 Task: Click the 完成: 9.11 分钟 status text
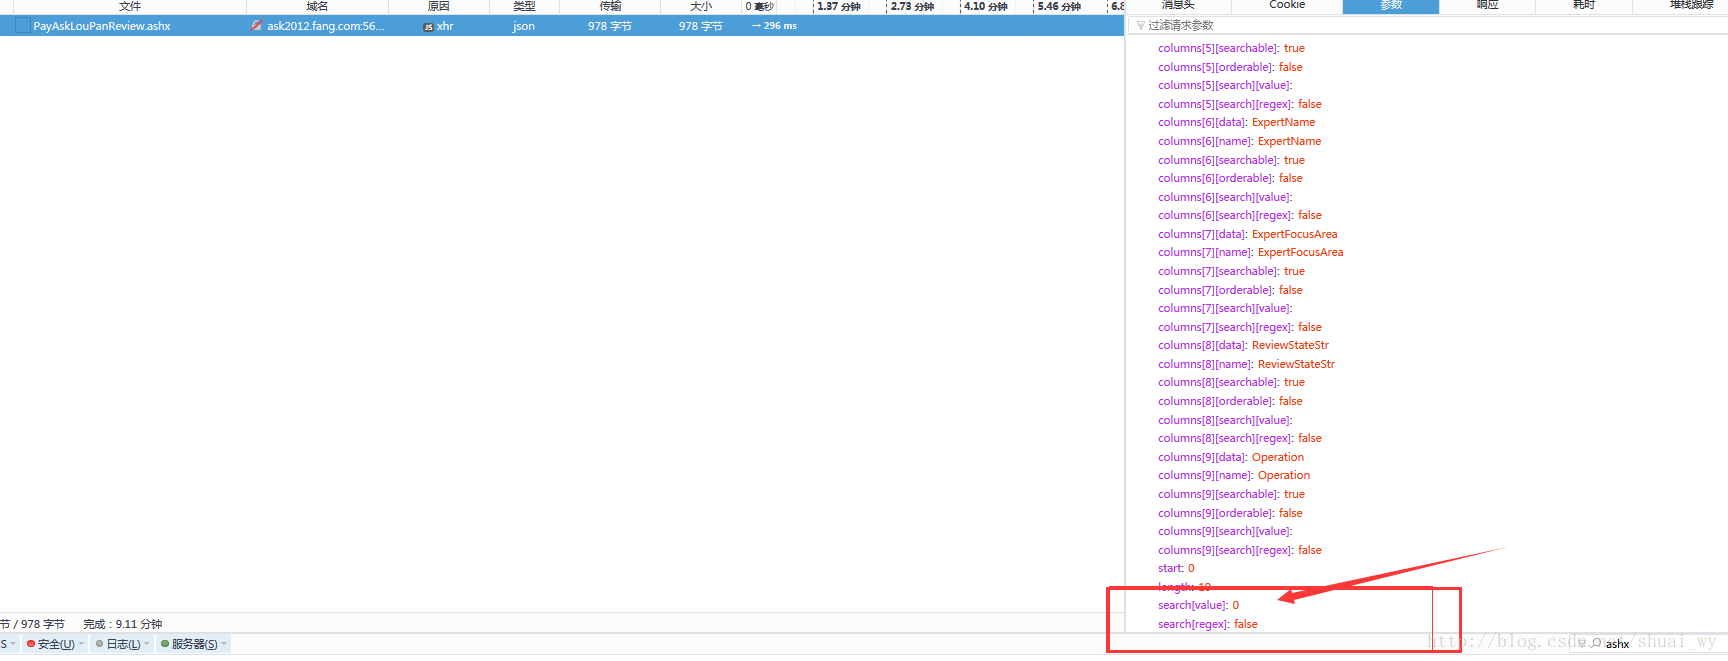point(122,624)
